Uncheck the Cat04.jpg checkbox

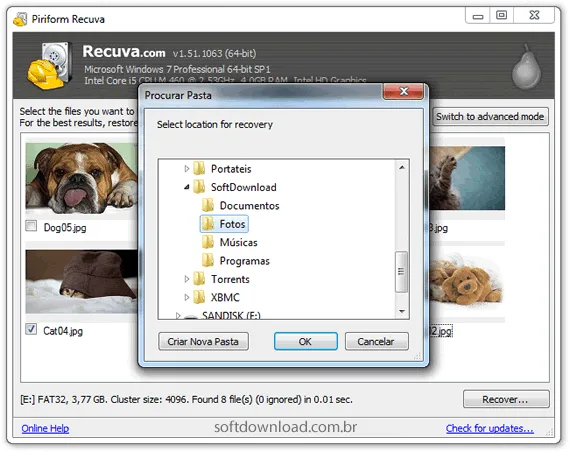(x=31, y=329)
